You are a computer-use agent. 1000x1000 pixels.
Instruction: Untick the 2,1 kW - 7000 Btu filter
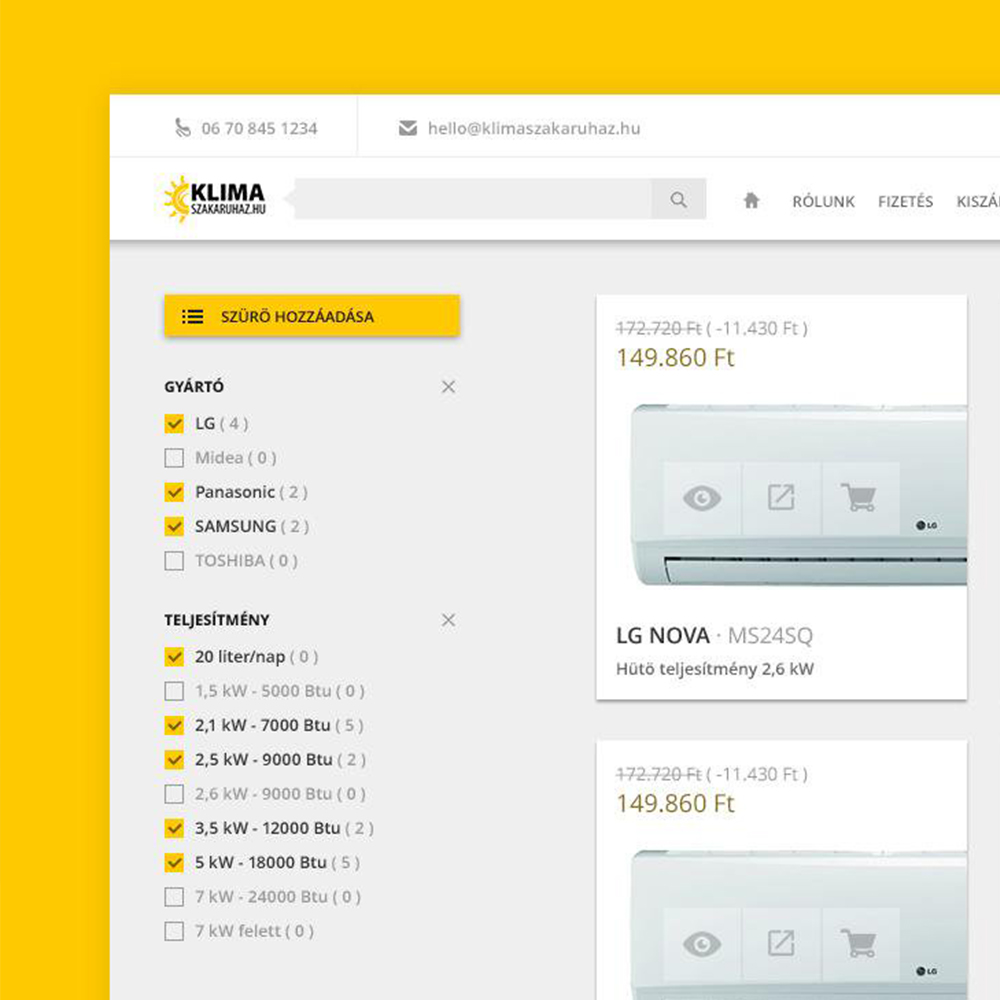[174, 725]
